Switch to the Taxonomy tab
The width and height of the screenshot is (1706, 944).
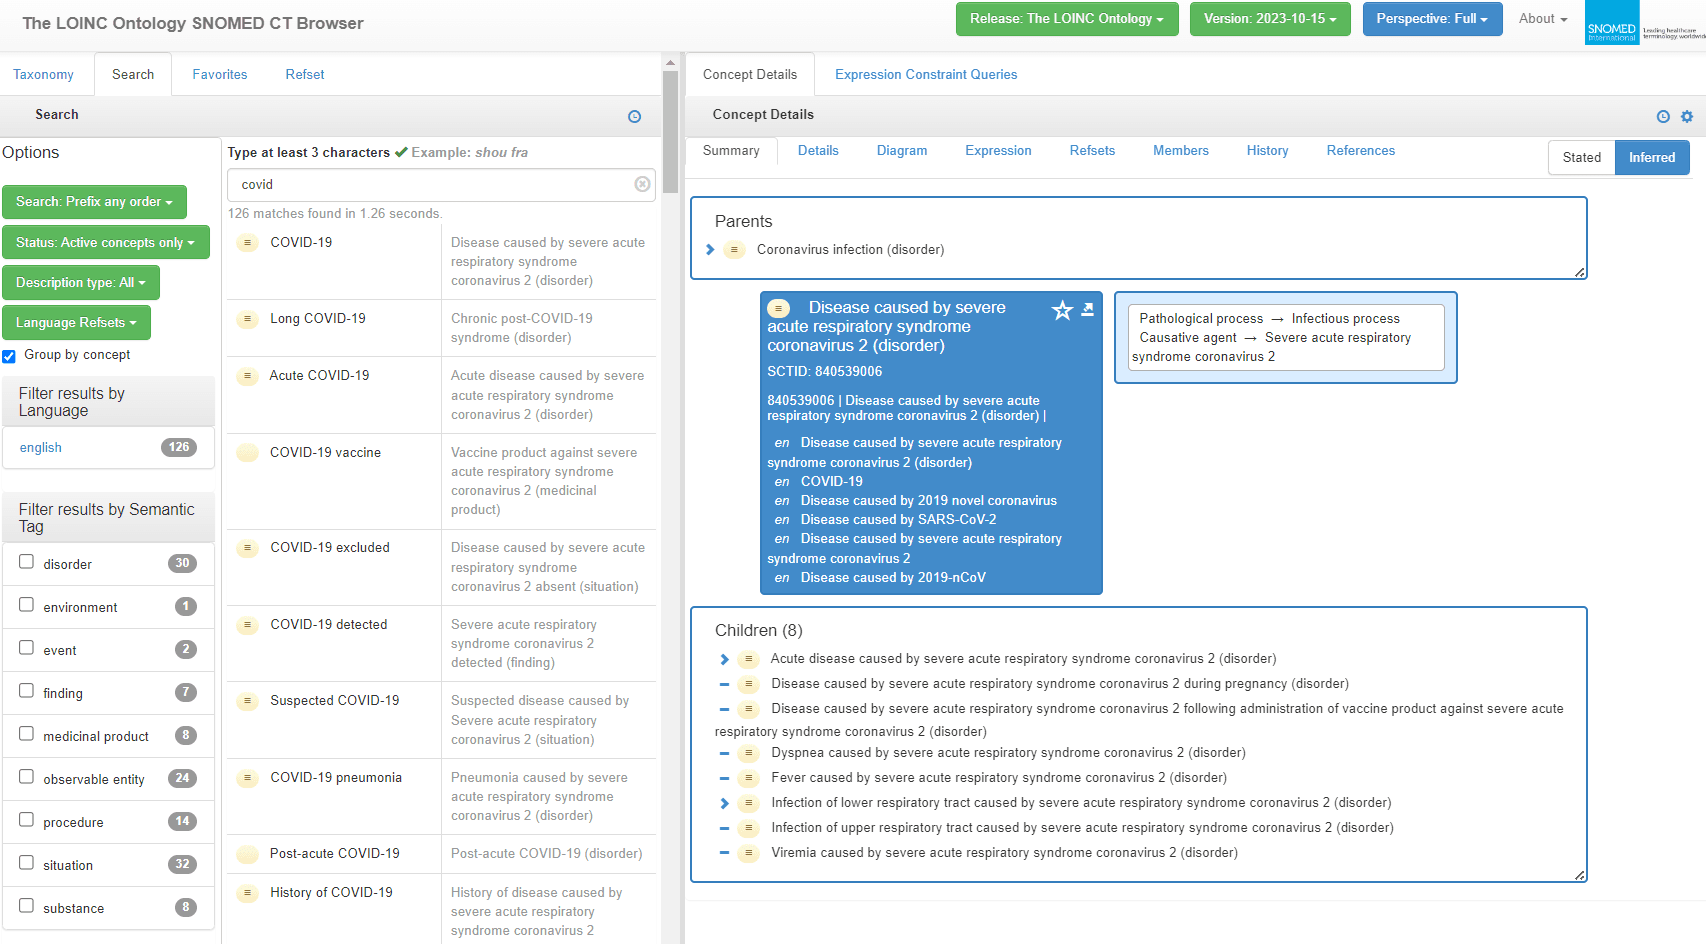click(x=43, y=75)
